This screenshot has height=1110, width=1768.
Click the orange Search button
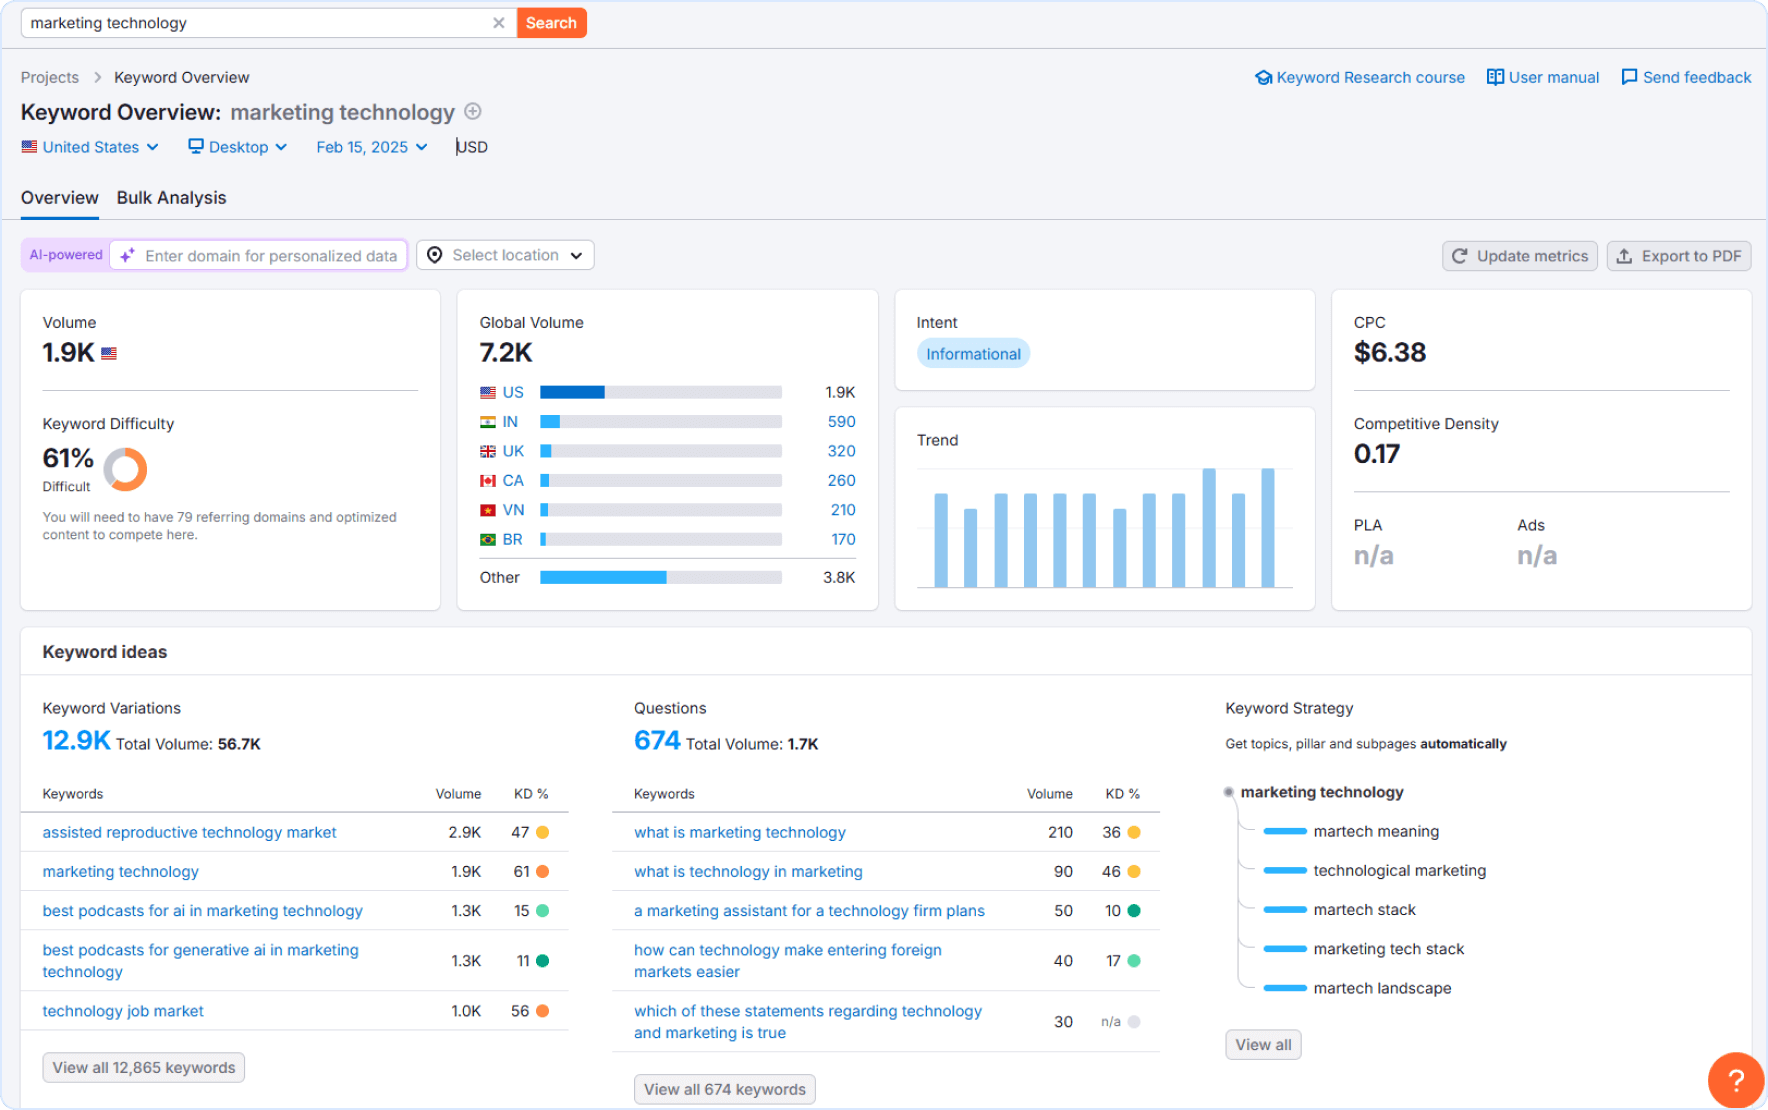pyautogui.click(x=551, y=23)
